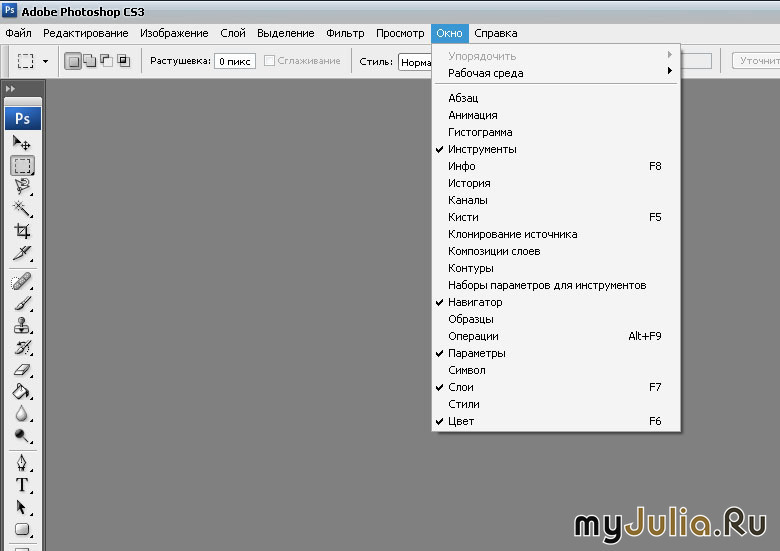Open the Выделение menu

[286, 33]
